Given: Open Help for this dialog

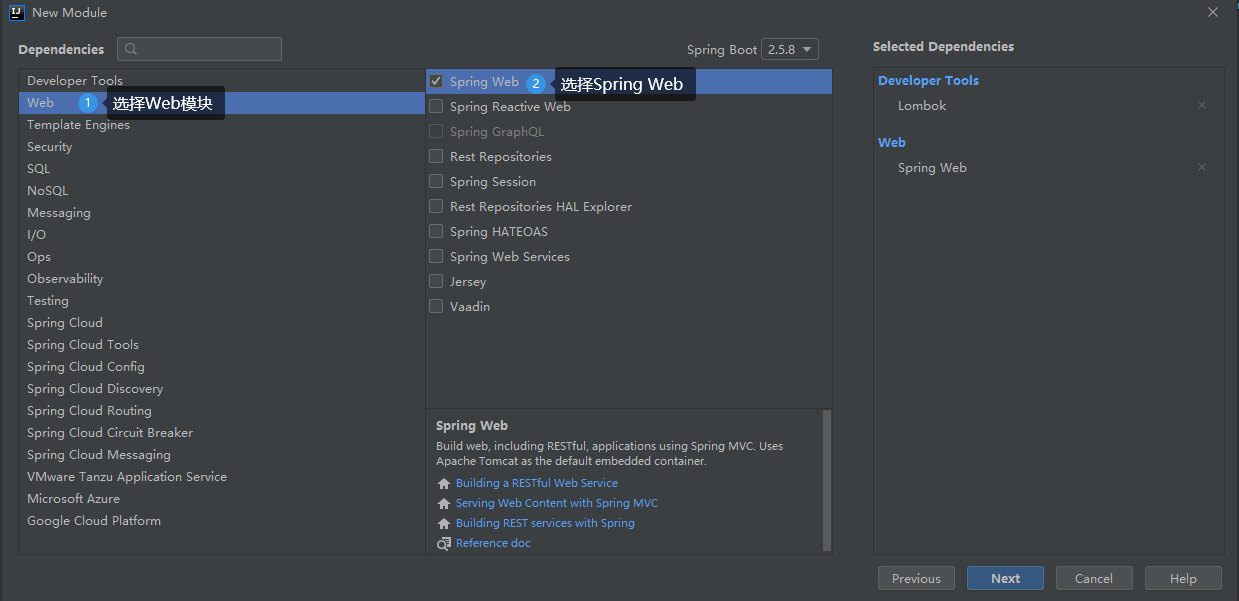Looking at the screenshot, I should click(1183, 578).
